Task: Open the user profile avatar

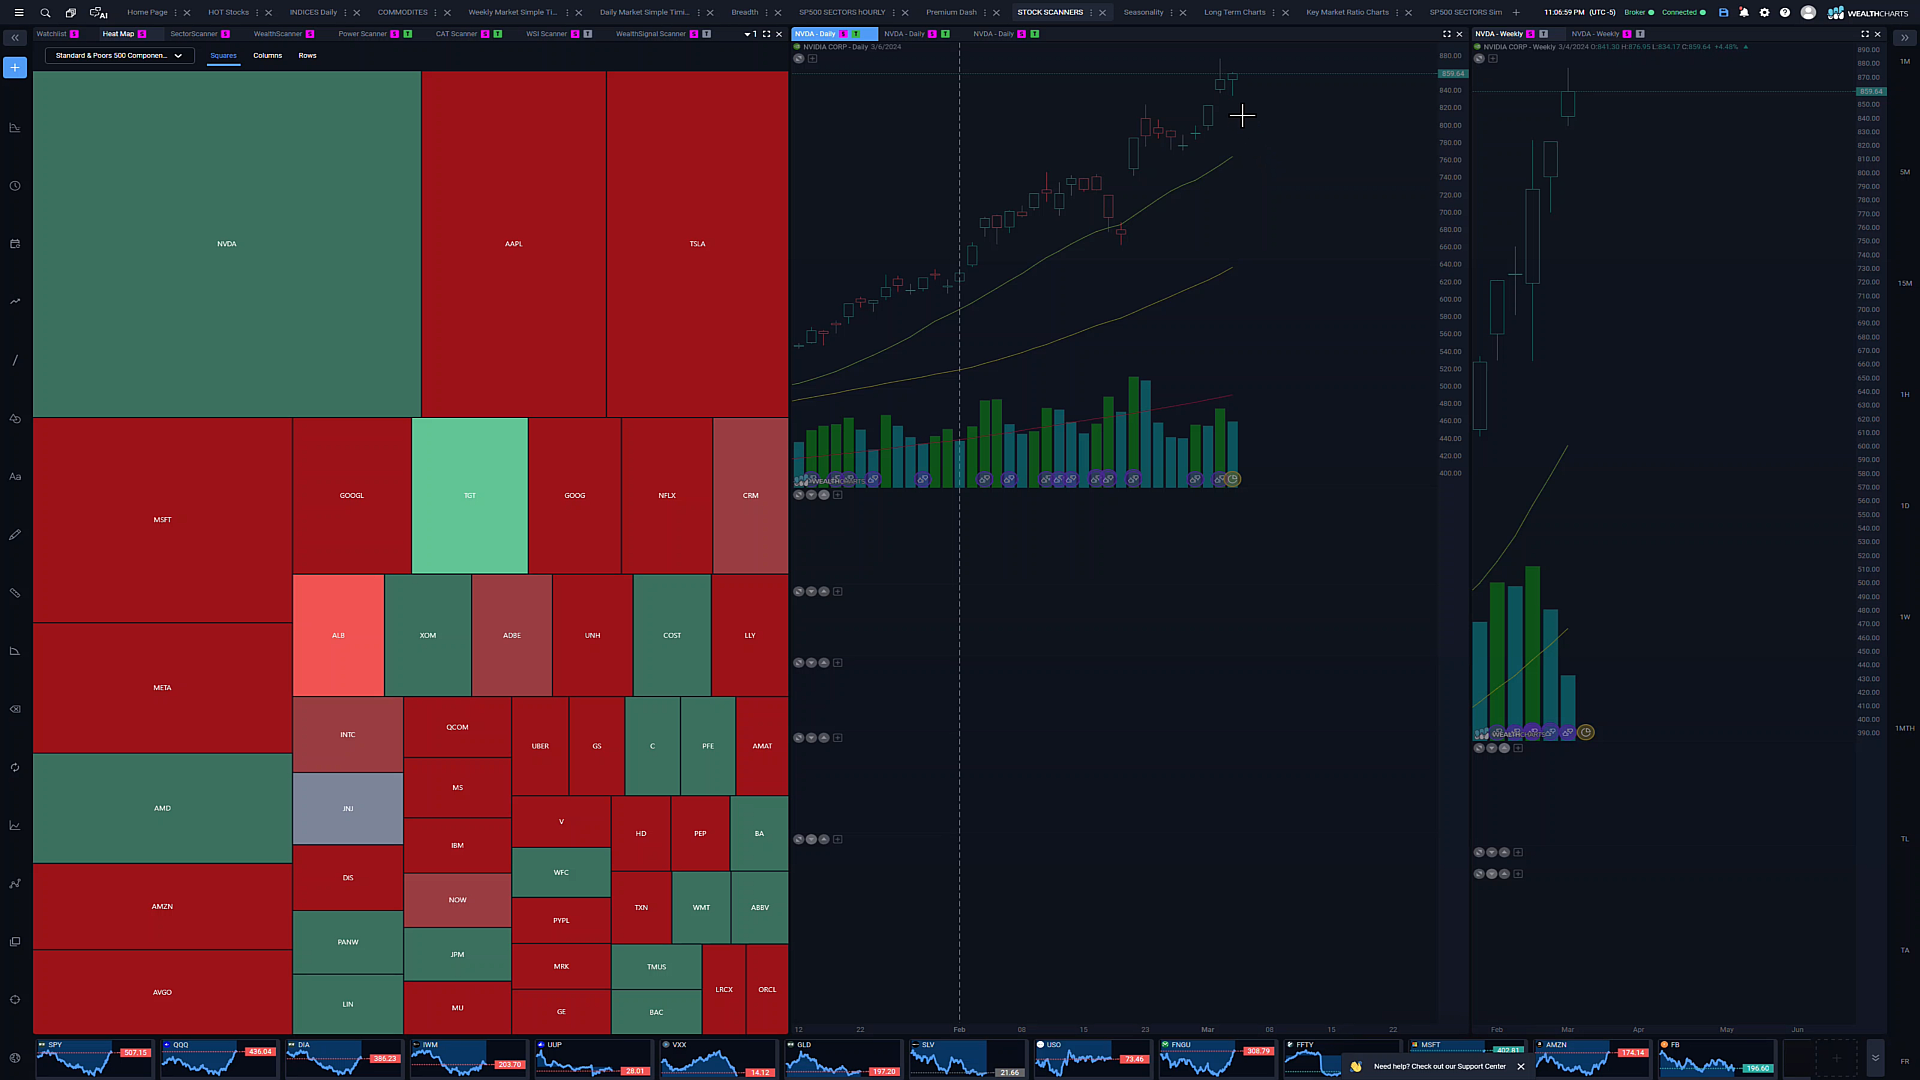Action: pyautogui.click(x=1808, y=13)
